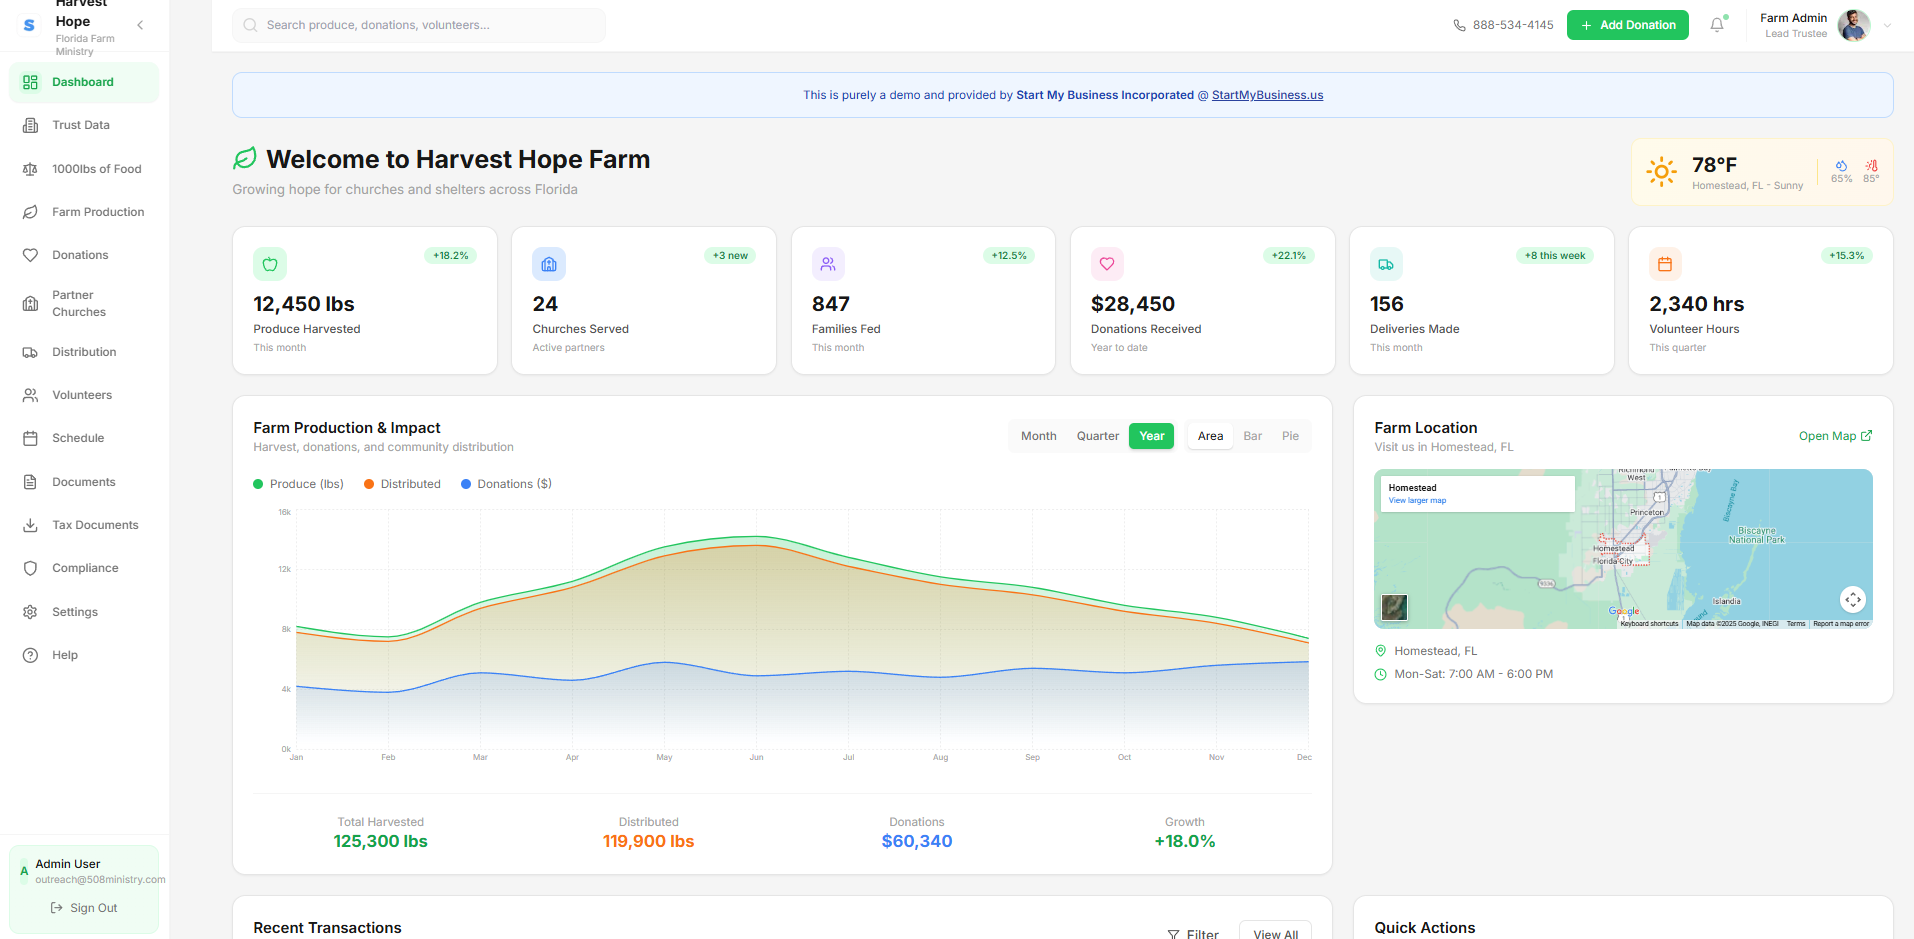Screen dimensions: 1914x939
Task: Open Partner Churches section
Action: tap(84, 303)
